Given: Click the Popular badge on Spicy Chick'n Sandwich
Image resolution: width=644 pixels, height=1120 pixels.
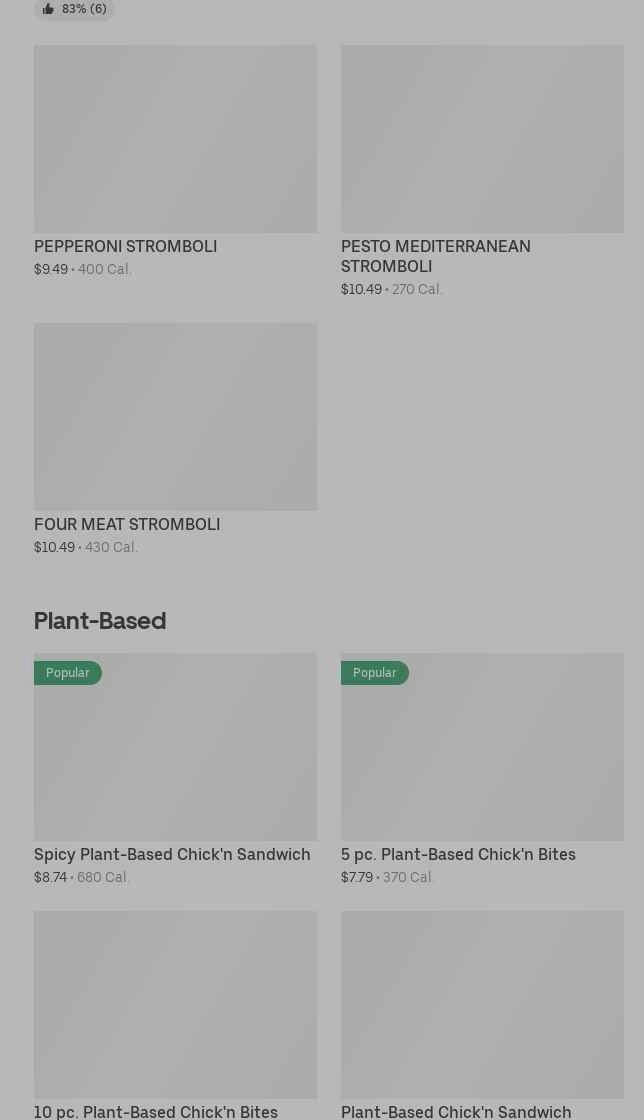Looking at the screenshot, I should (68, 673).
